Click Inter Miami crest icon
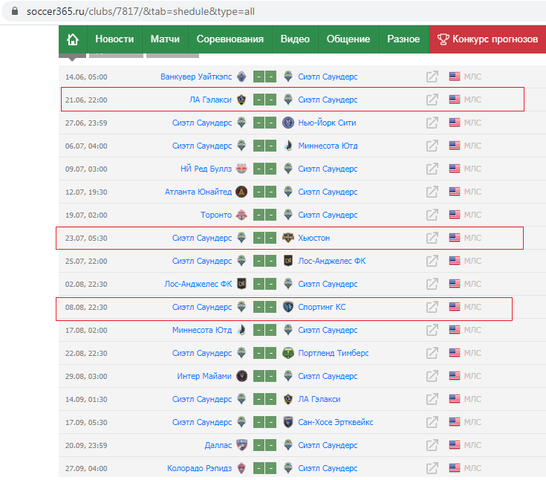546x480 pixels. 242,376
